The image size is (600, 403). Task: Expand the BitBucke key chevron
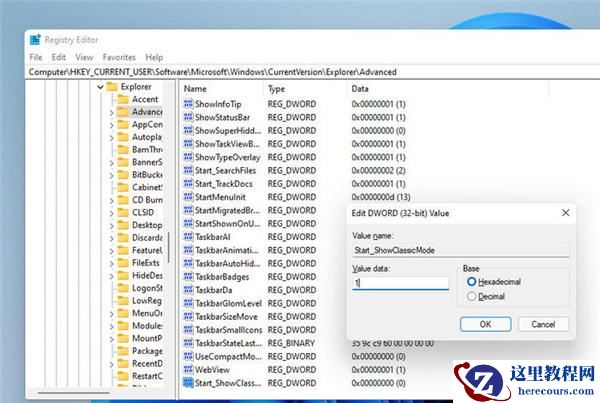(111, 176)
